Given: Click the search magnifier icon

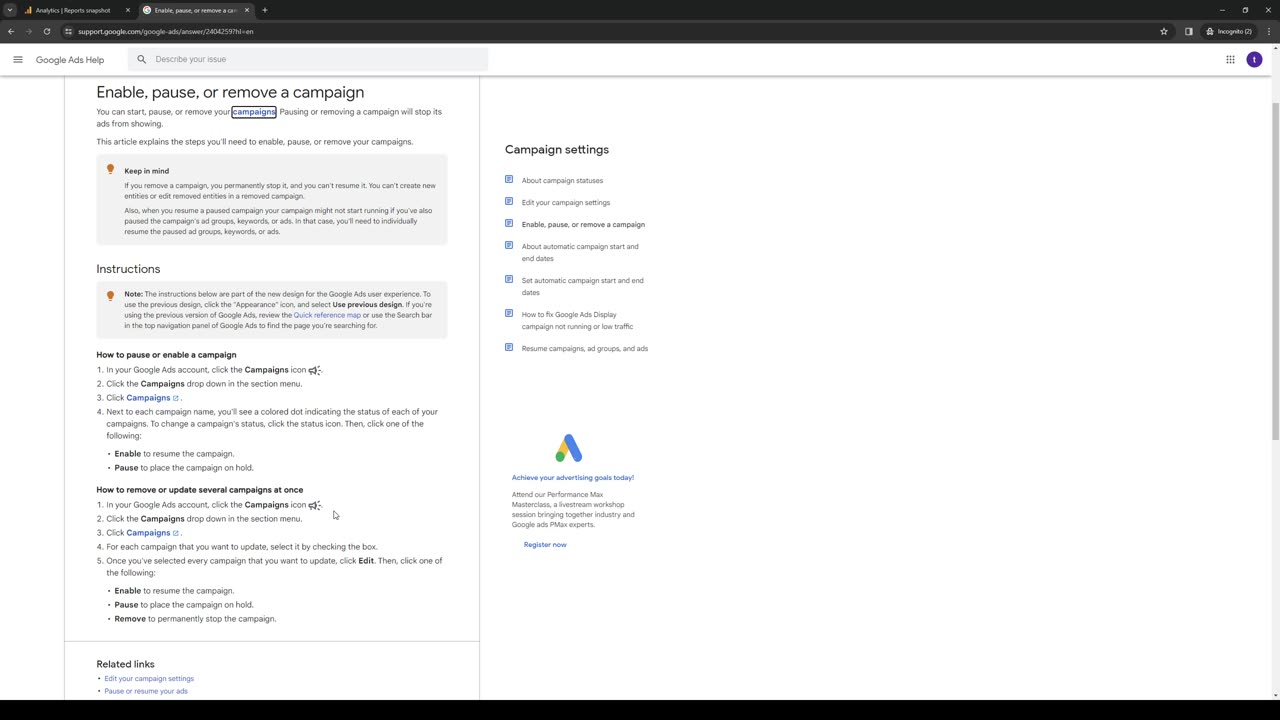Looking at the screenshot, I should (142, 59).
